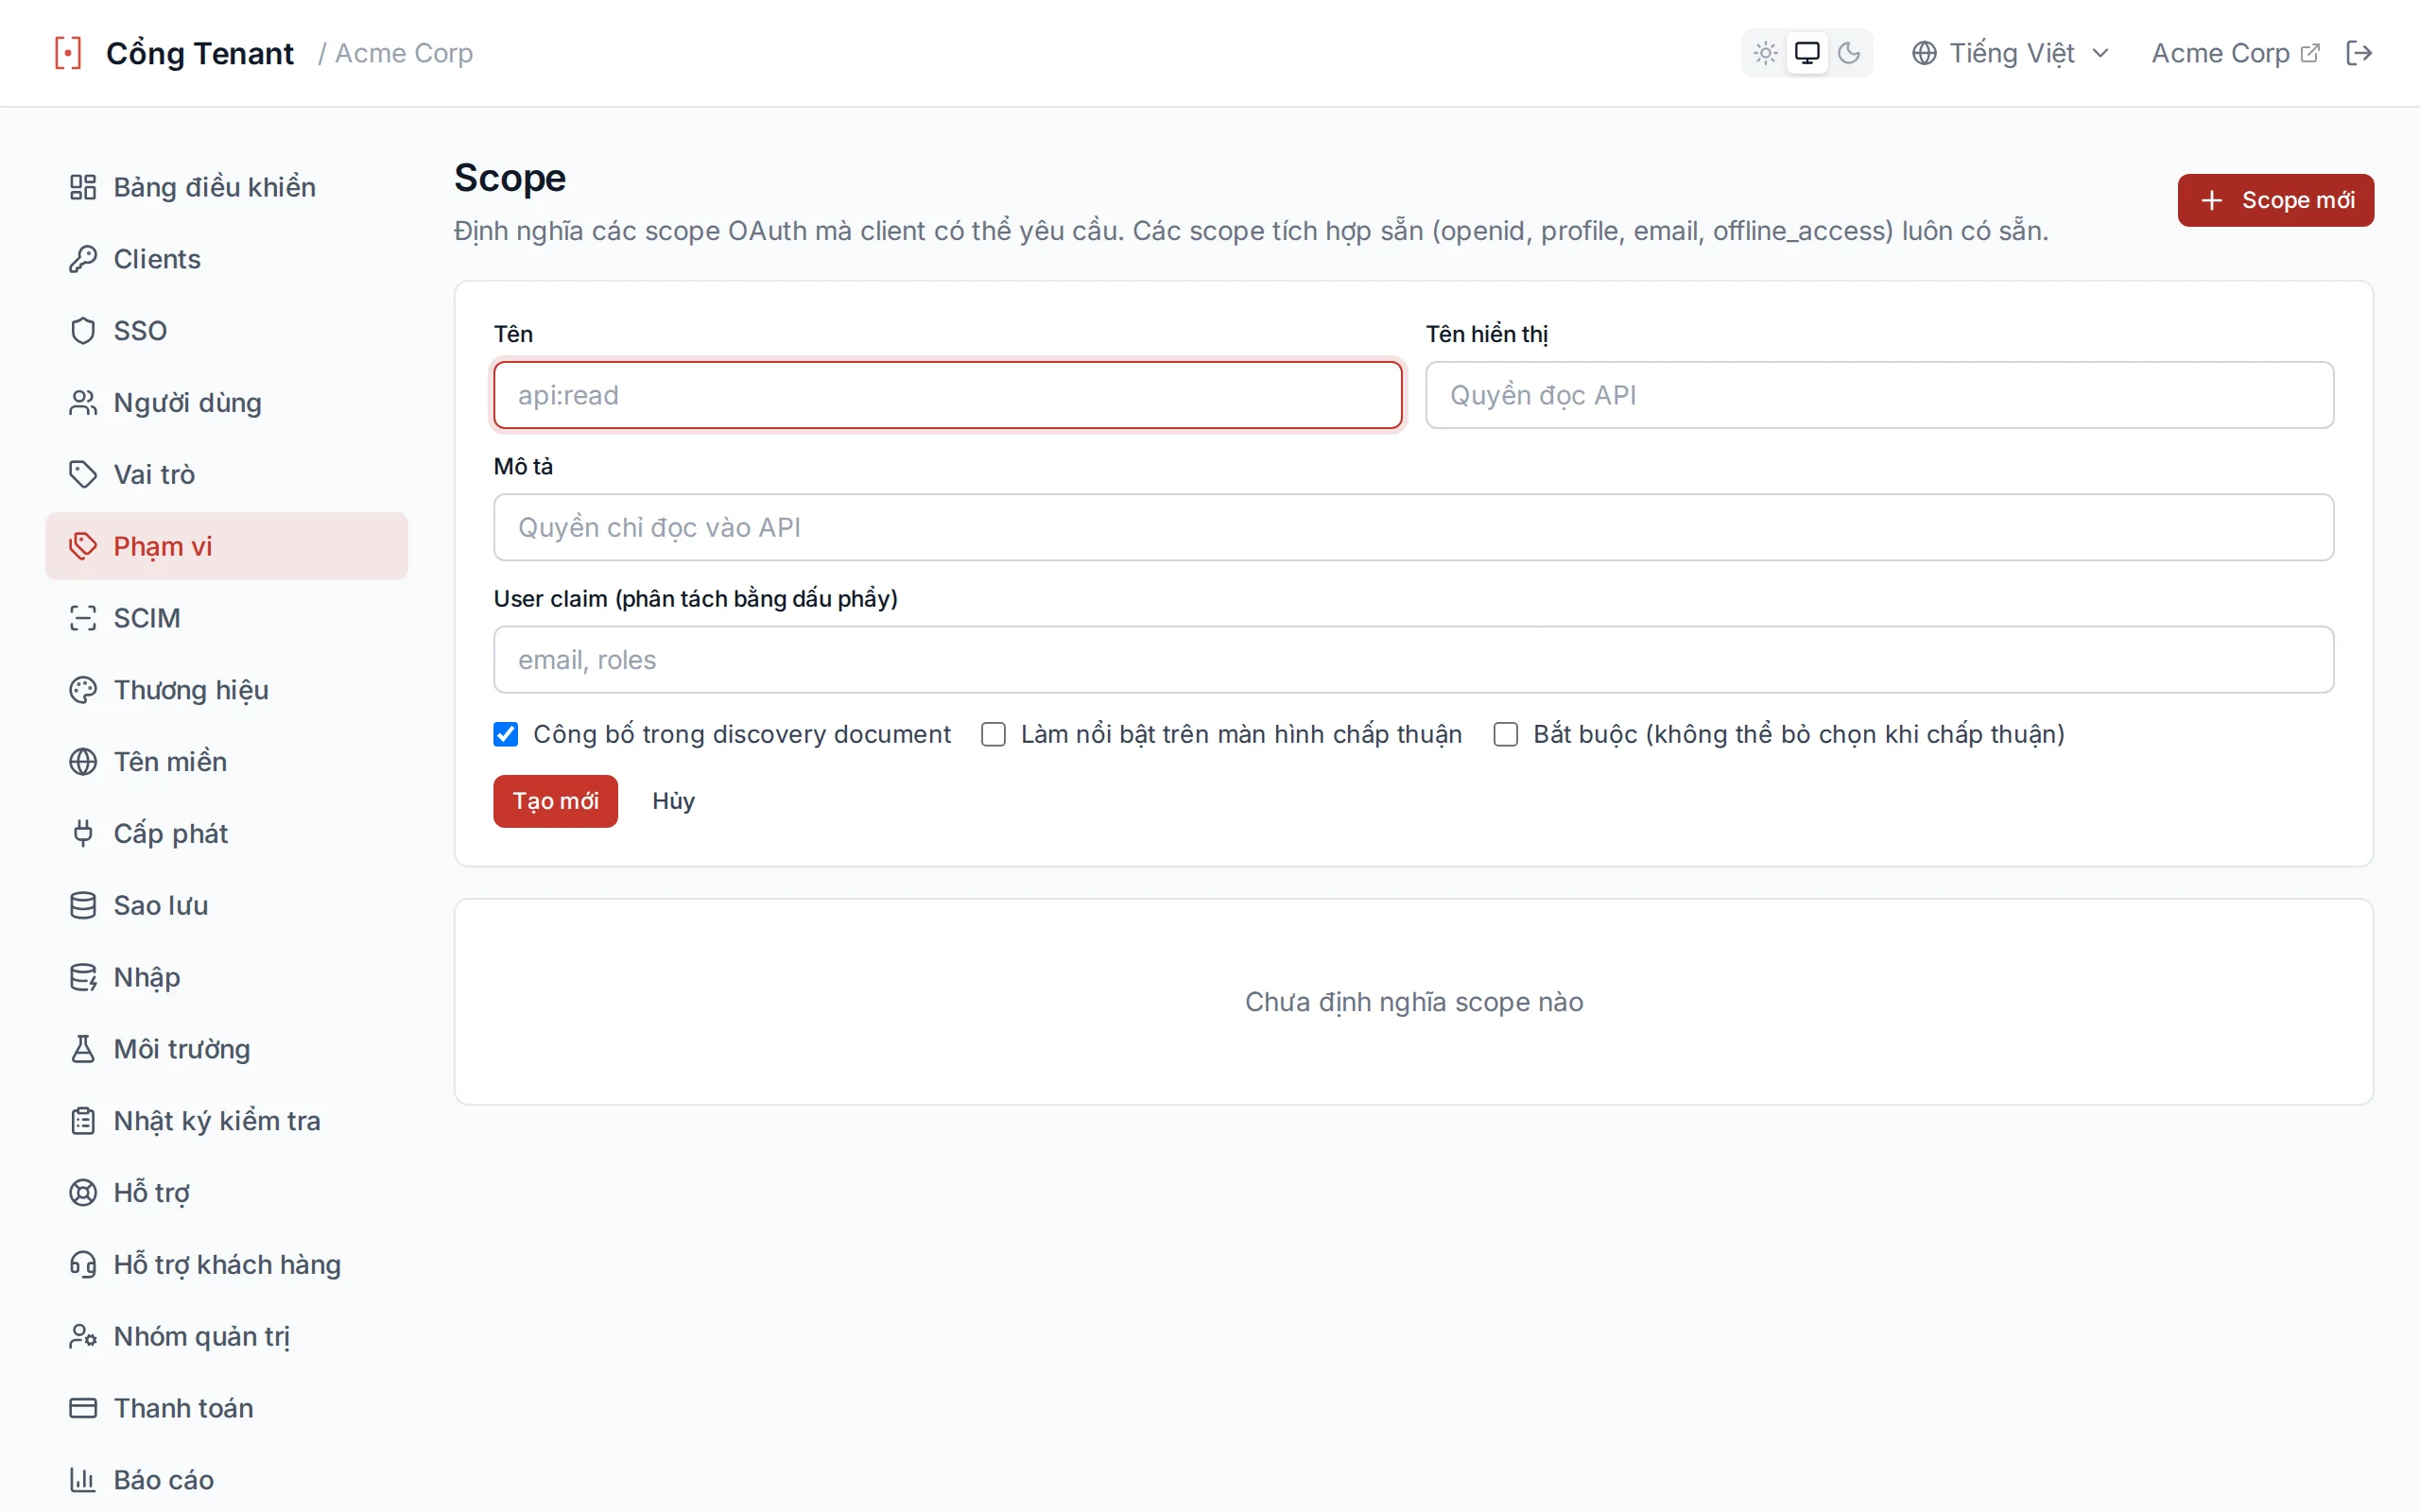2420x1512 pixels.
Task: Click the Cấp phát plug icon
Action: tap(83, 833)
